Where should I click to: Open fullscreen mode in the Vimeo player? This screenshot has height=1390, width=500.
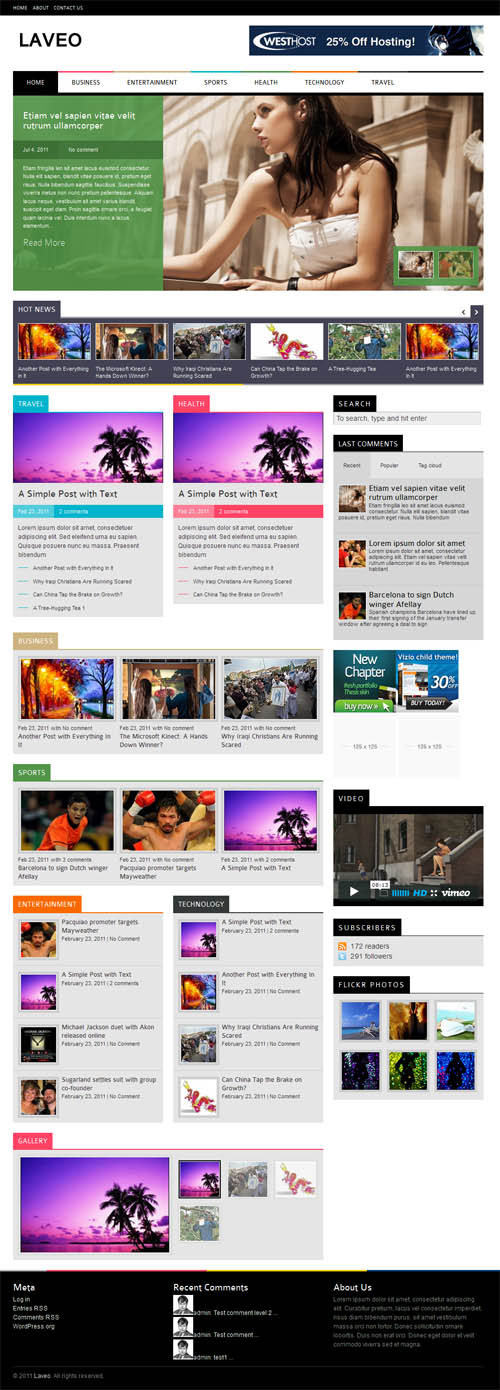434,892
